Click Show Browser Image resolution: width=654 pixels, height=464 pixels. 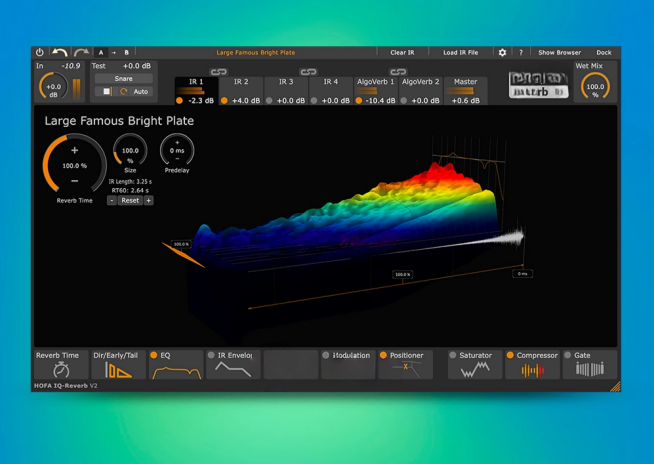point(559,53)
